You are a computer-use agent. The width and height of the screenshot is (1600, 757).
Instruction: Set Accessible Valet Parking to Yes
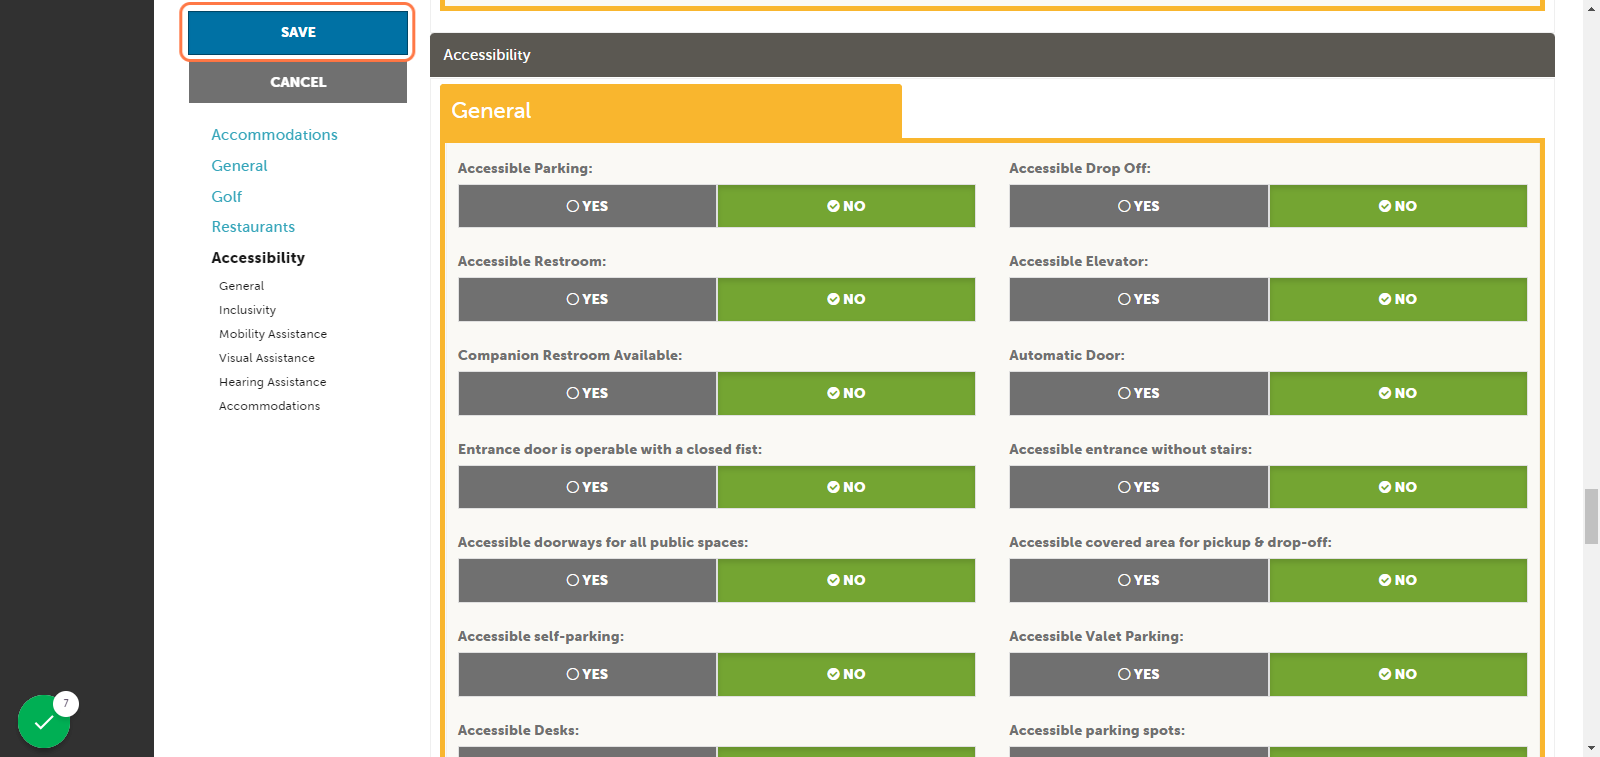pyautogui.click(x=1139, y=674)
